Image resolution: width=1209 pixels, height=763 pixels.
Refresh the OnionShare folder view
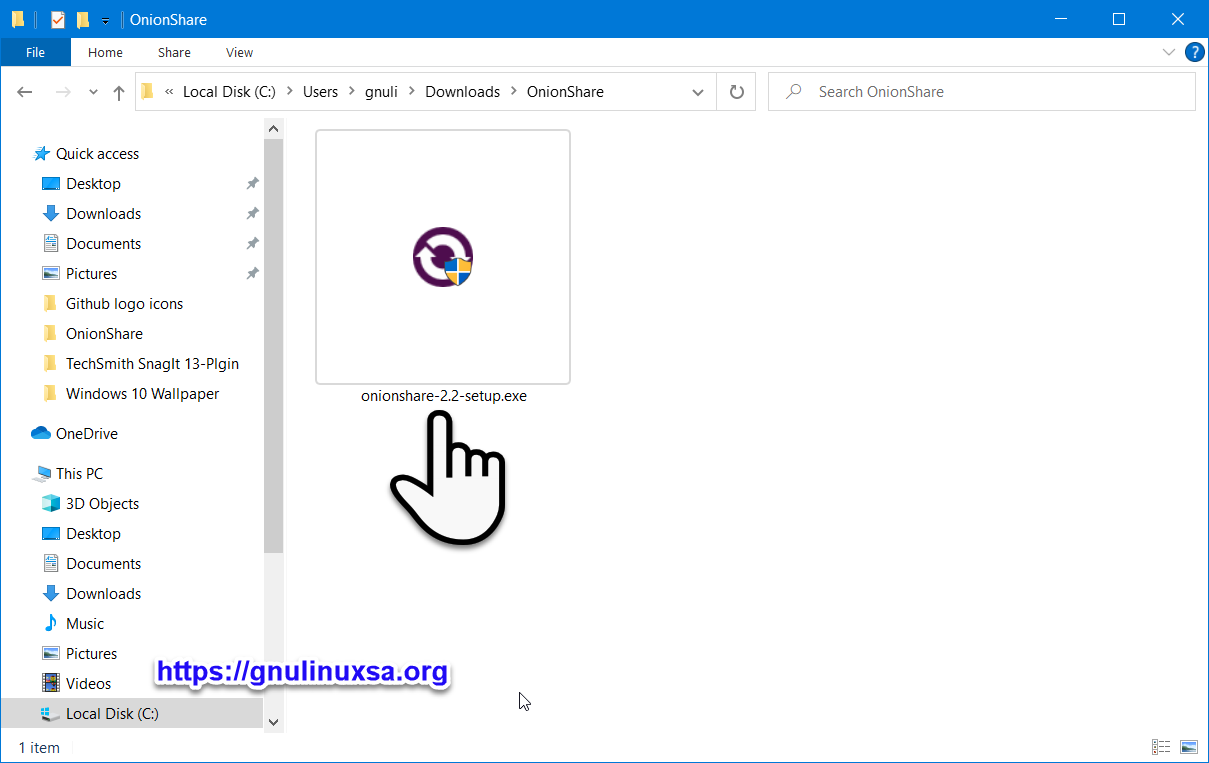tap(737, 92)
